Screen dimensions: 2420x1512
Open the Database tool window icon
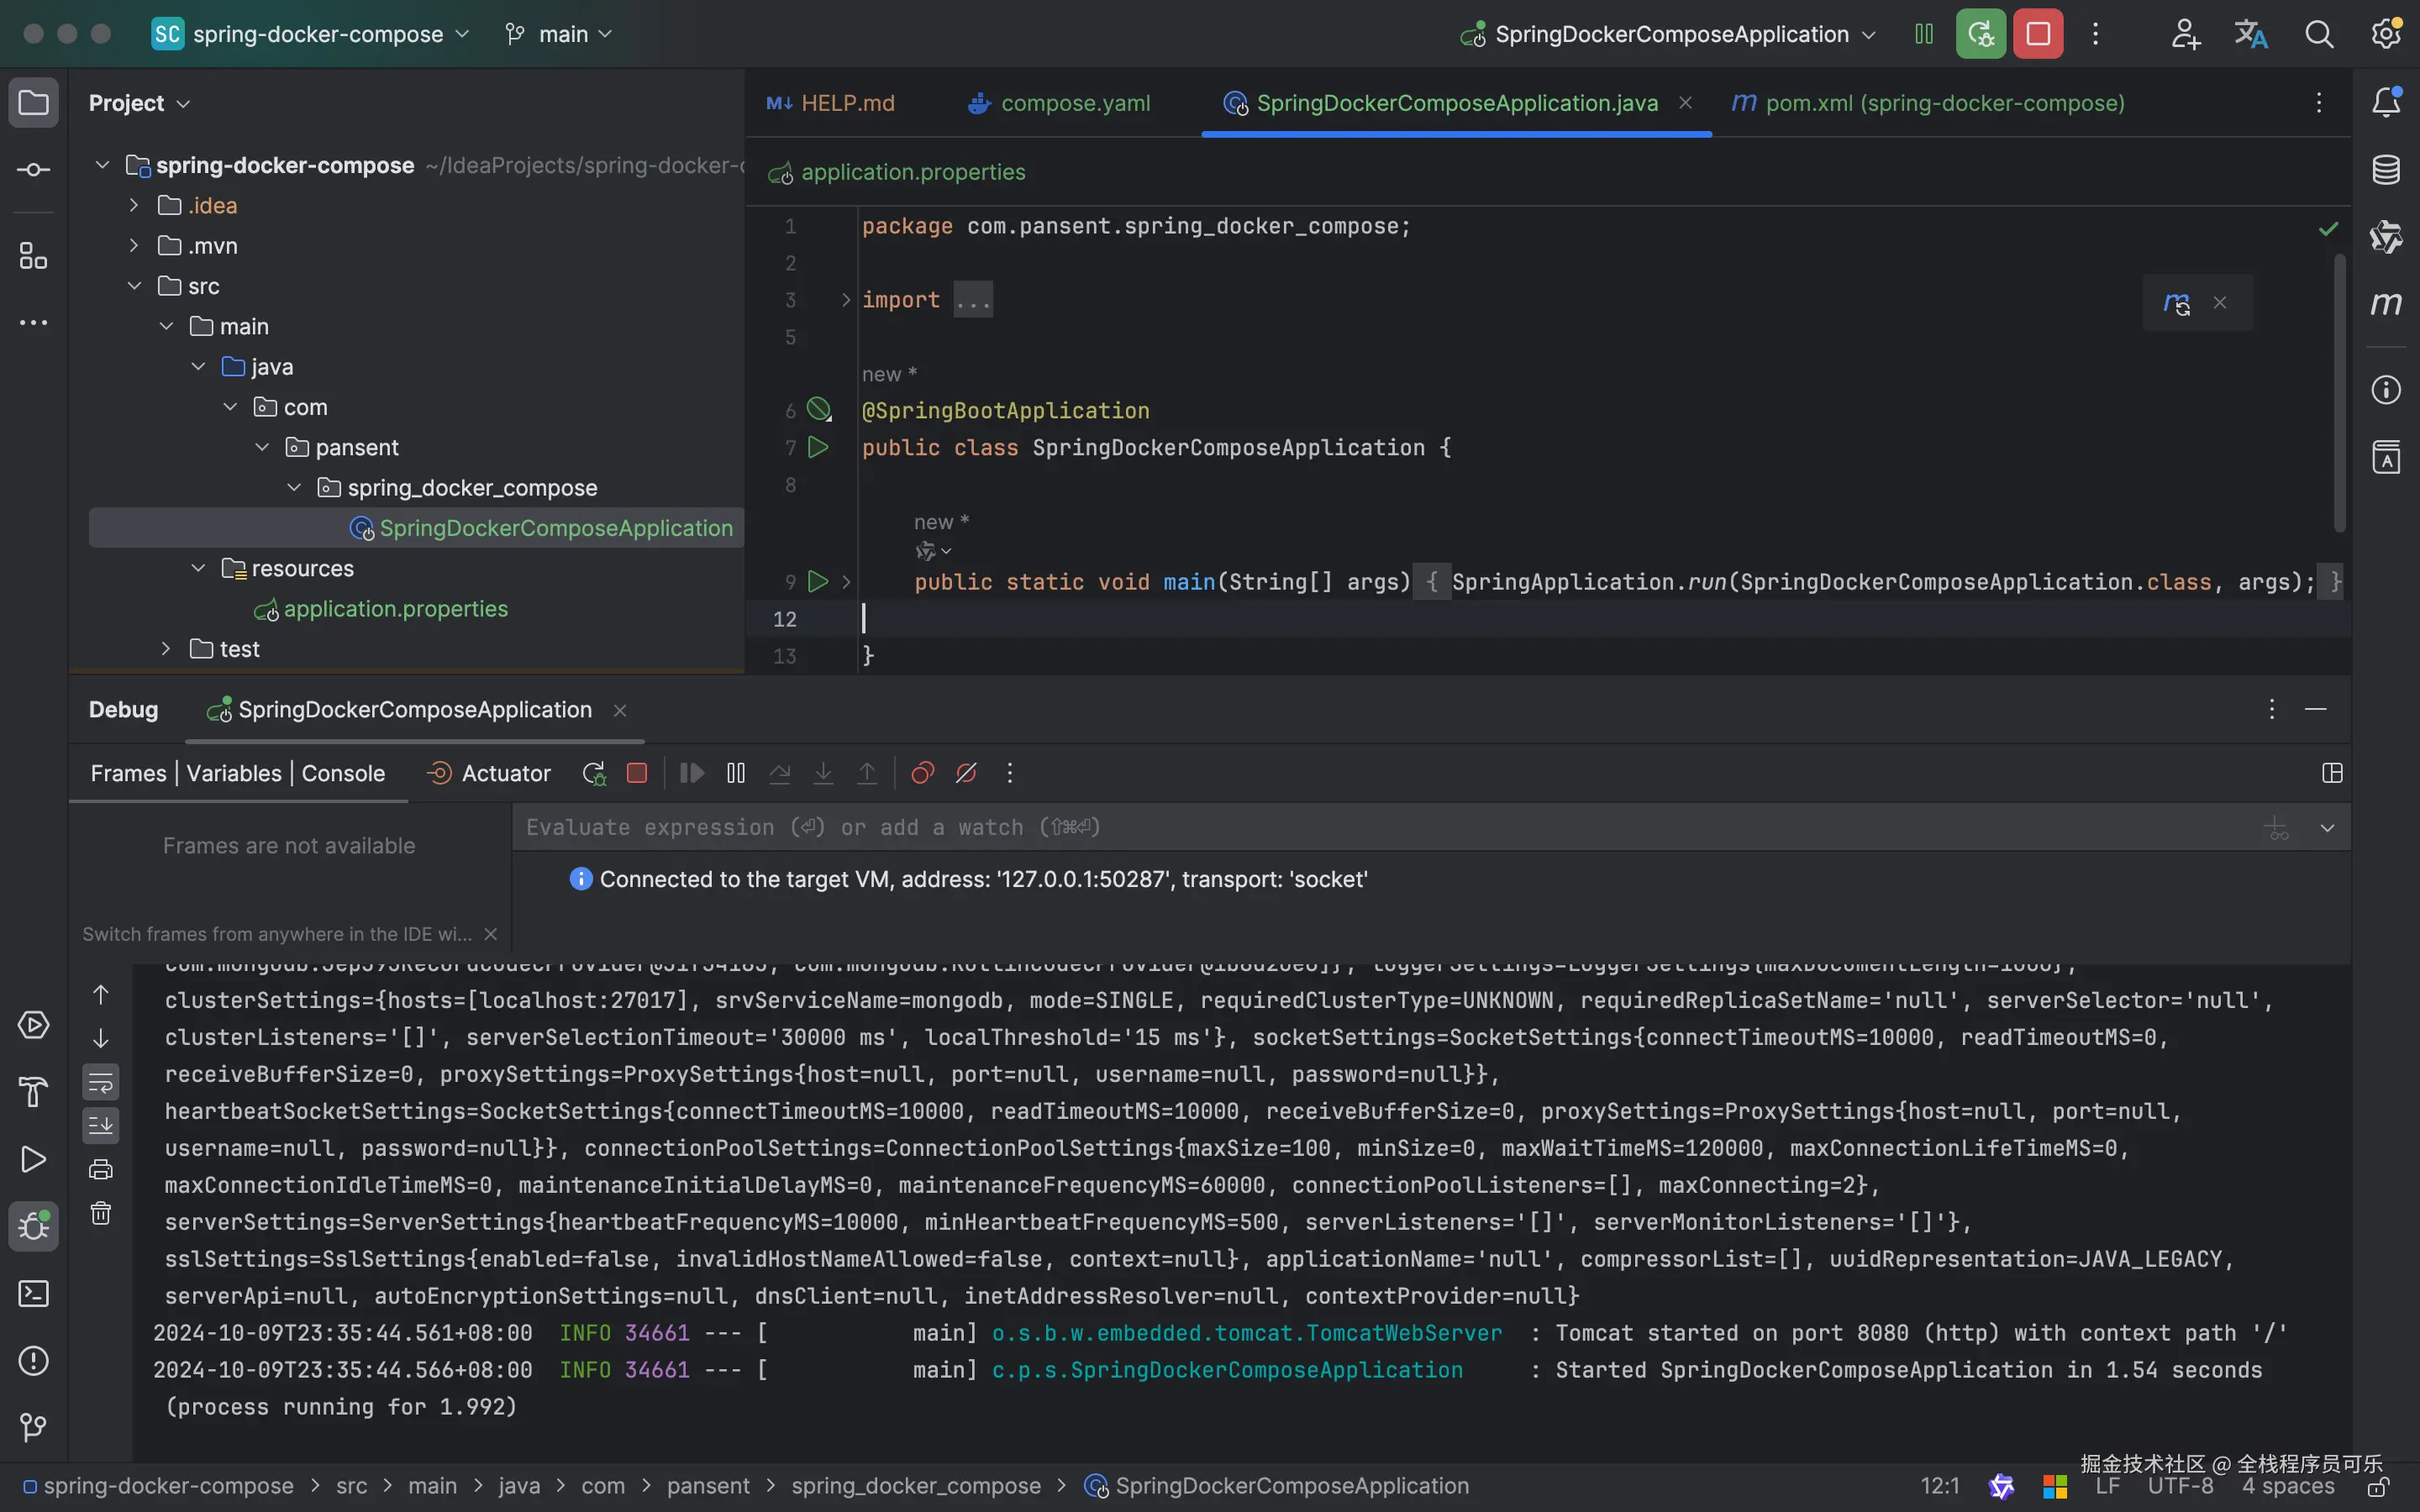point(2386,170)
